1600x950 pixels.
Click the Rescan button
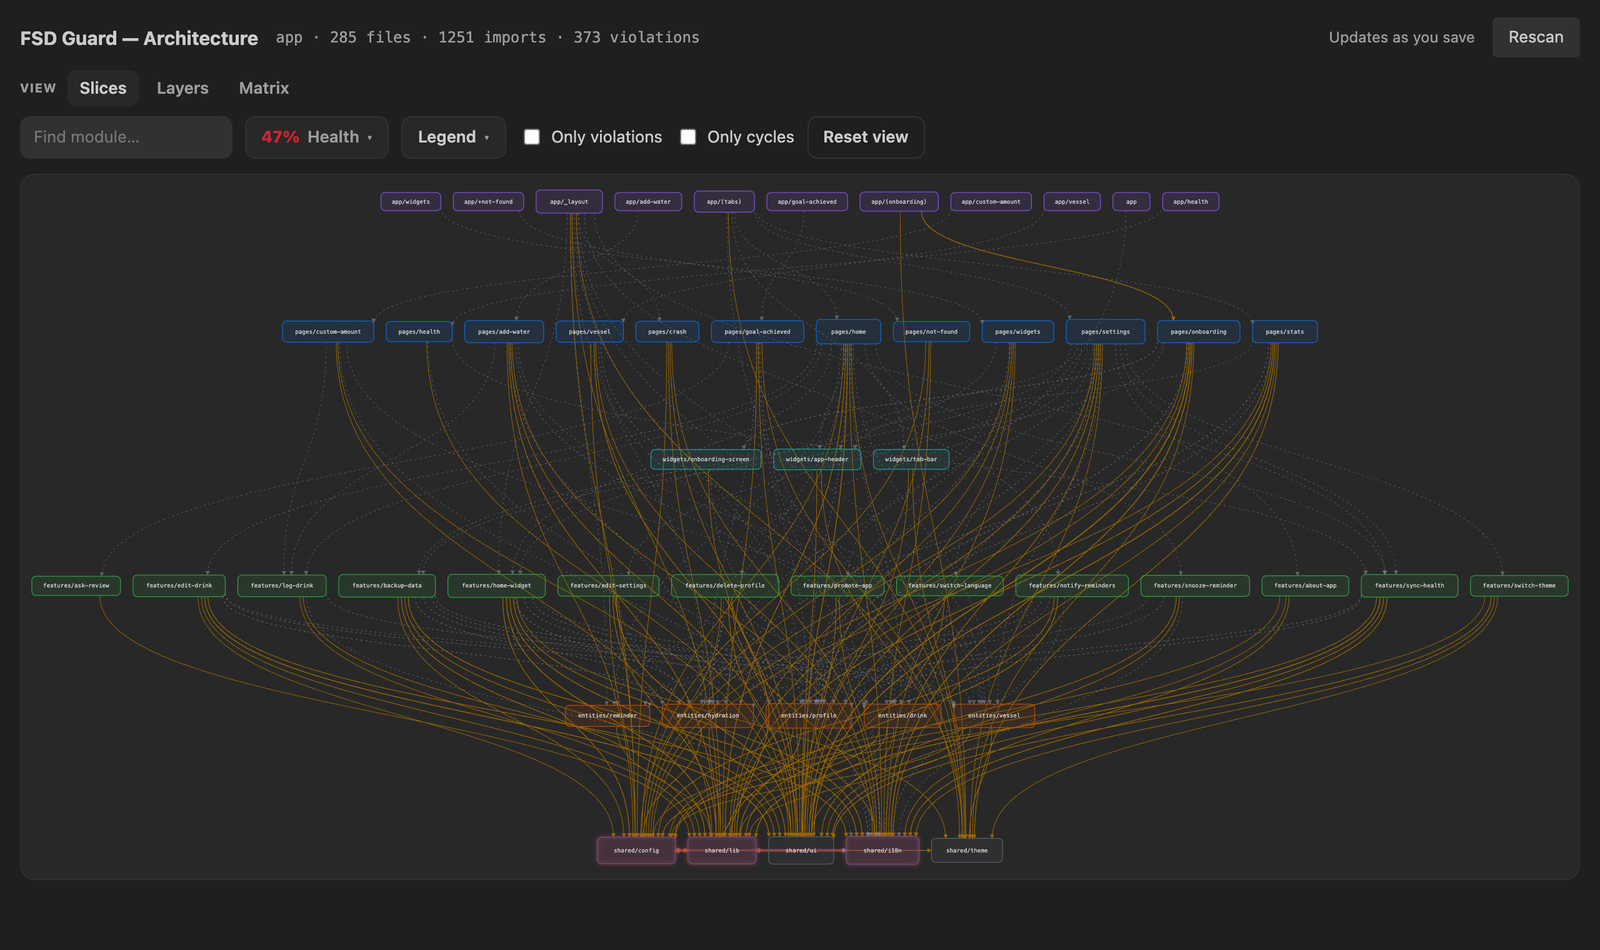[x=1536, y=37]
